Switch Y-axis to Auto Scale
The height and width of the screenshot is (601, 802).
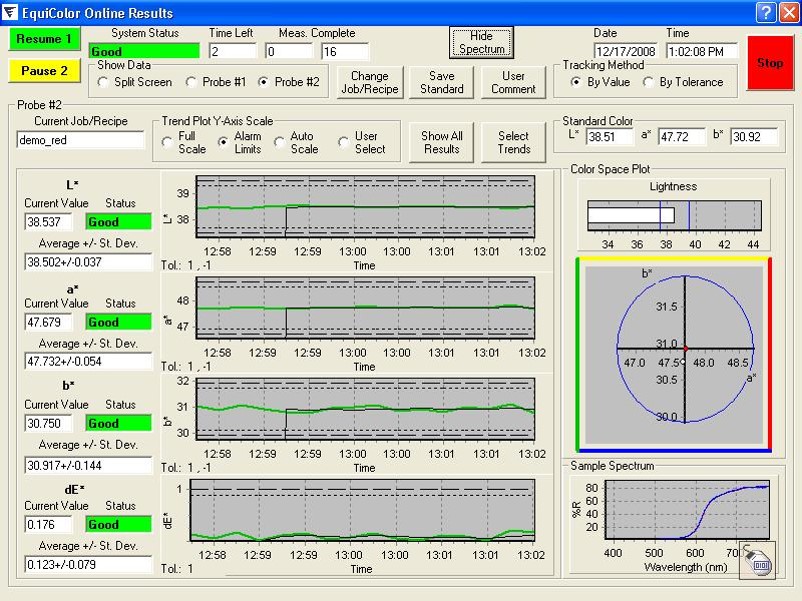tap(280, 142)
